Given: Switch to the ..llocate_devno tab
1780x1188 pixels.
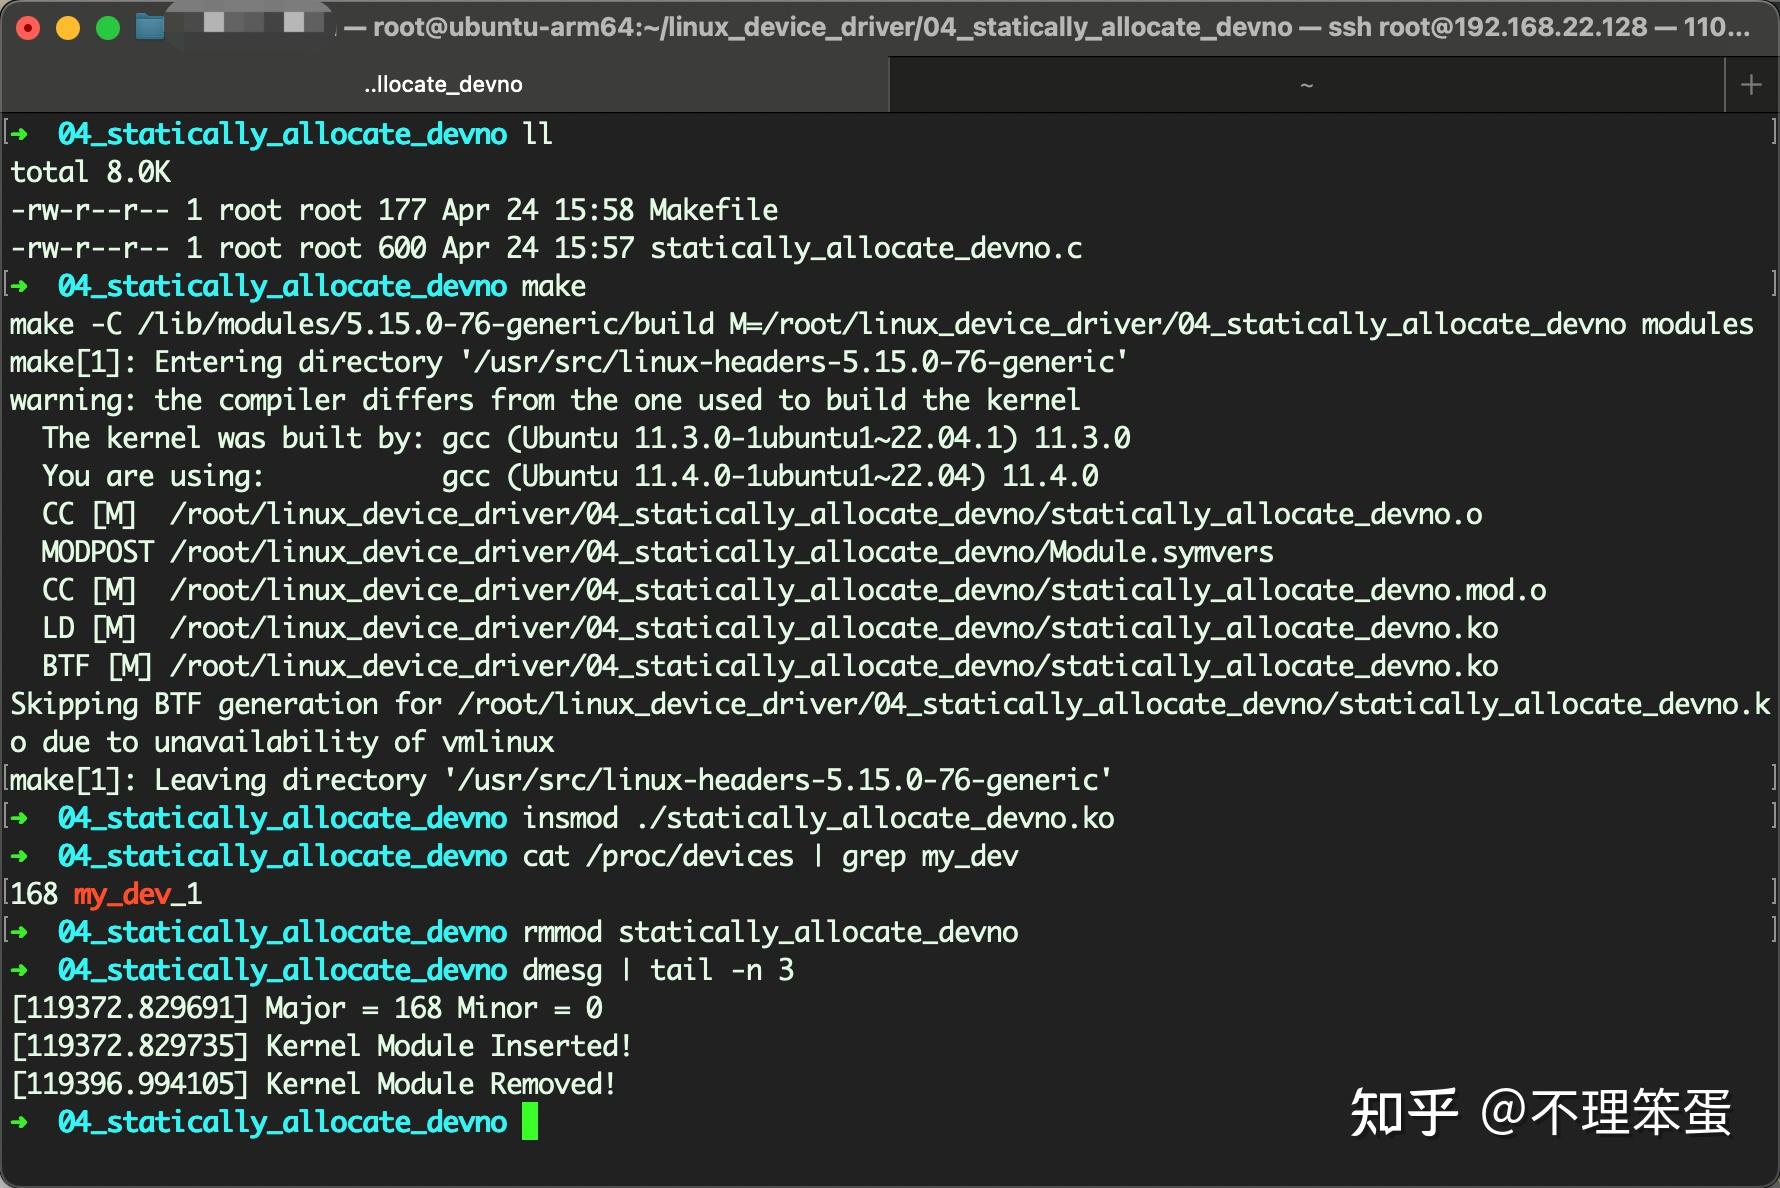Looking at the screenshot, I should [445, 84].
